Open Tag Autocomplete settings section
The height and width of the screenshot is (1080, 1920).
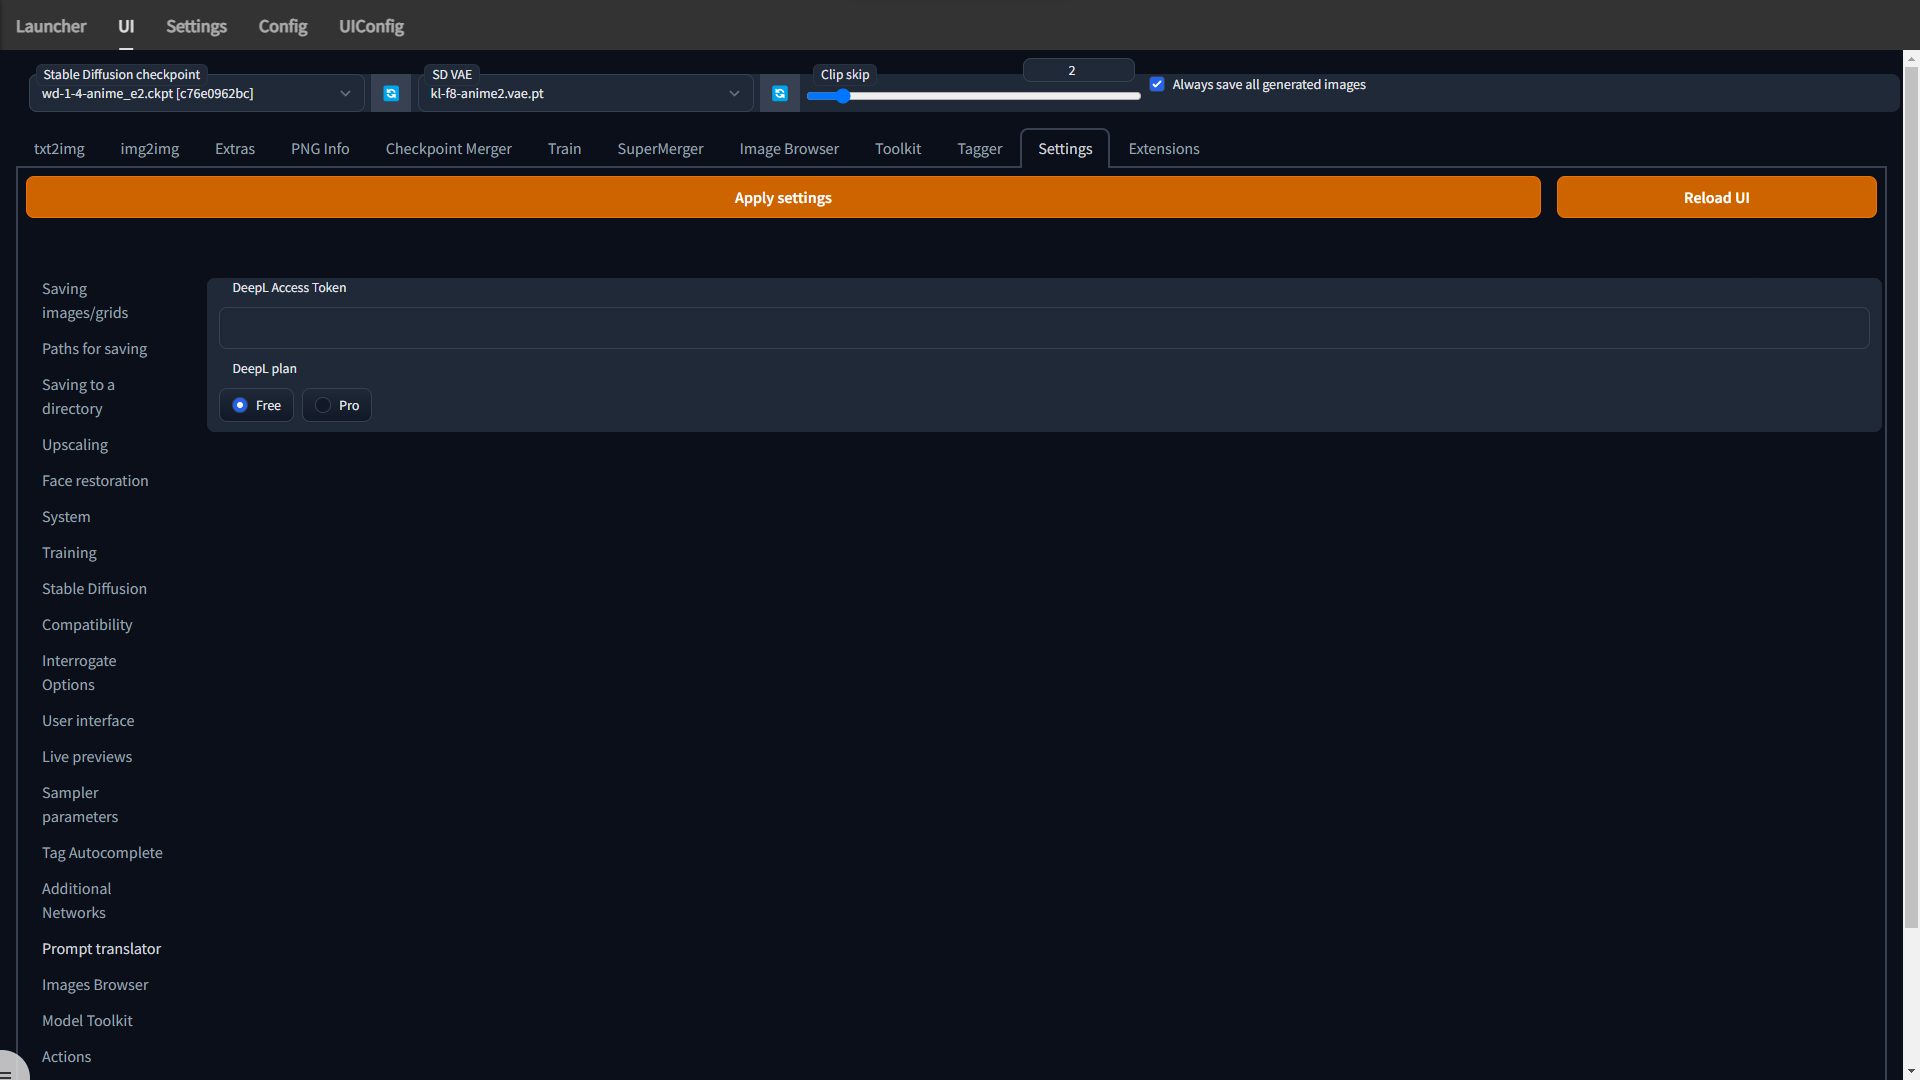102,852
